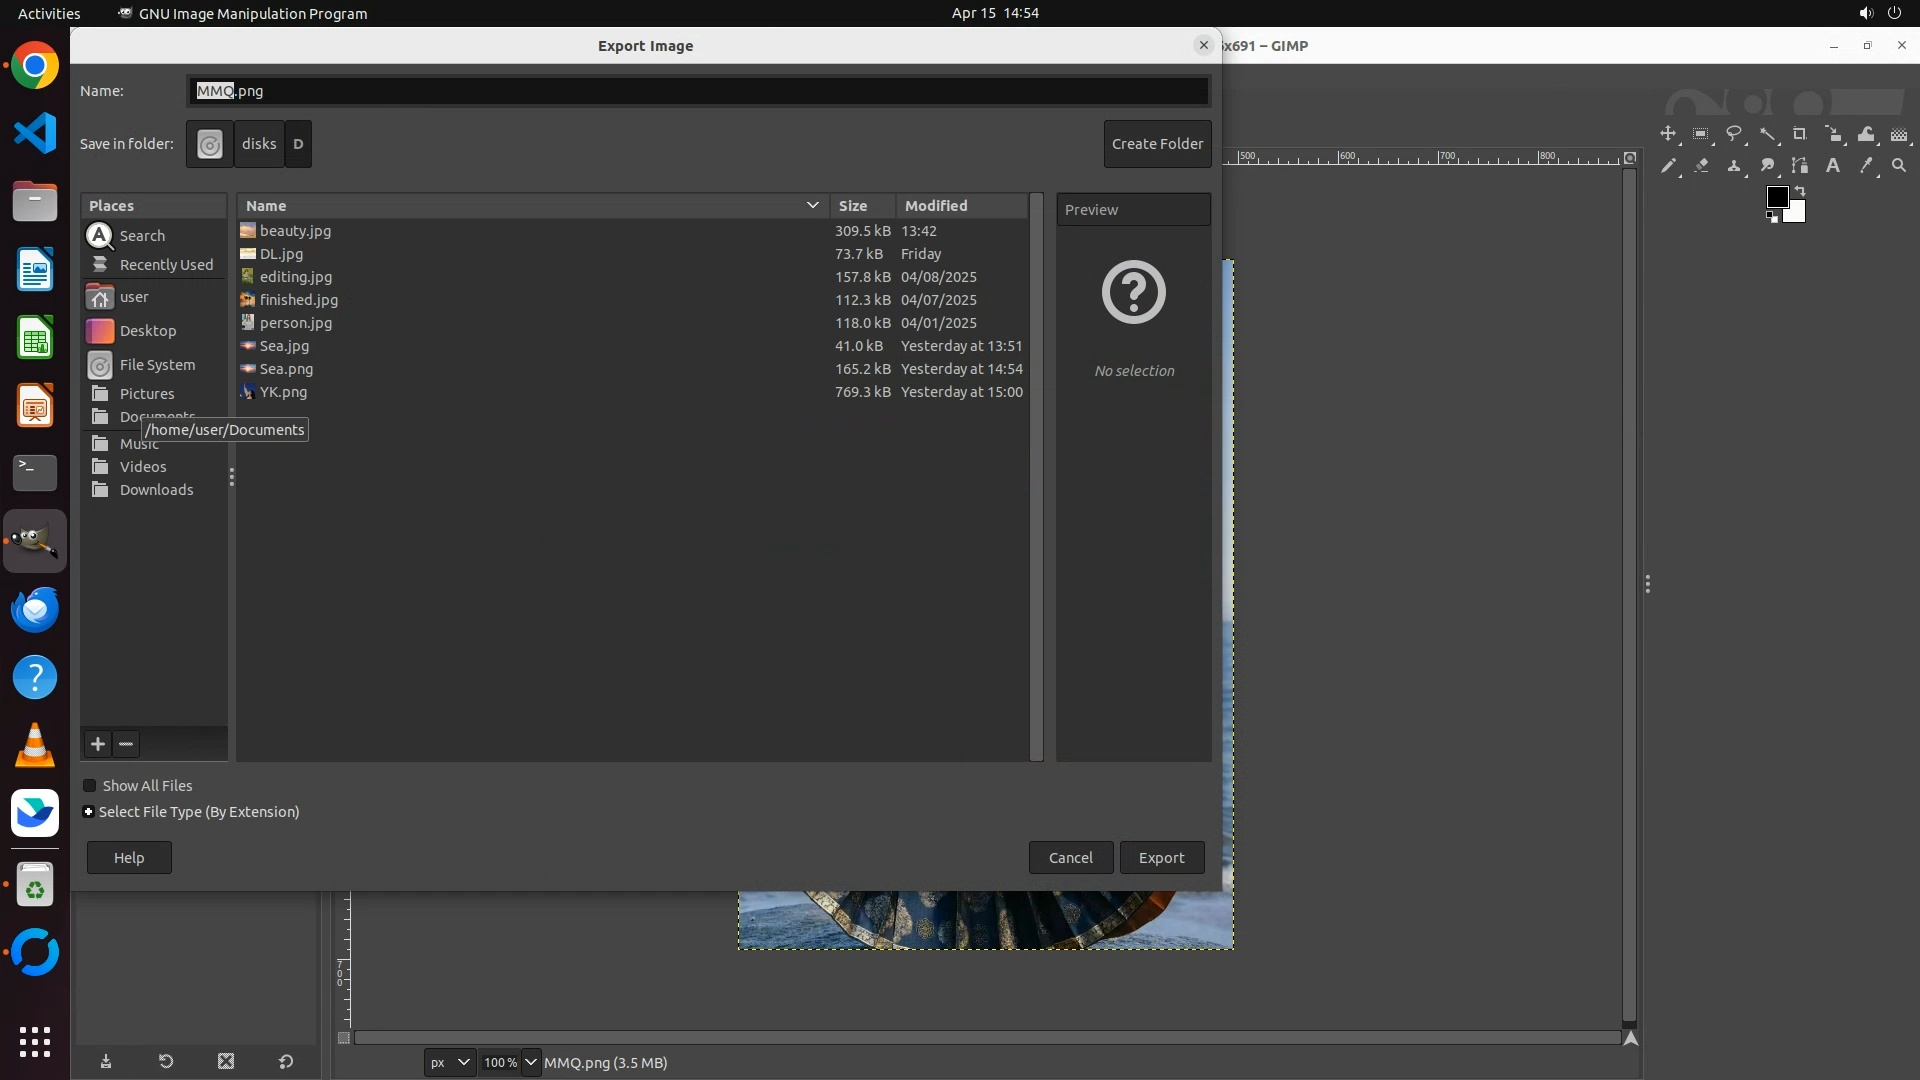This screenshot has width=1920, height=1080.
Task: Activate the Crop tool
Action: (1800, 134)
